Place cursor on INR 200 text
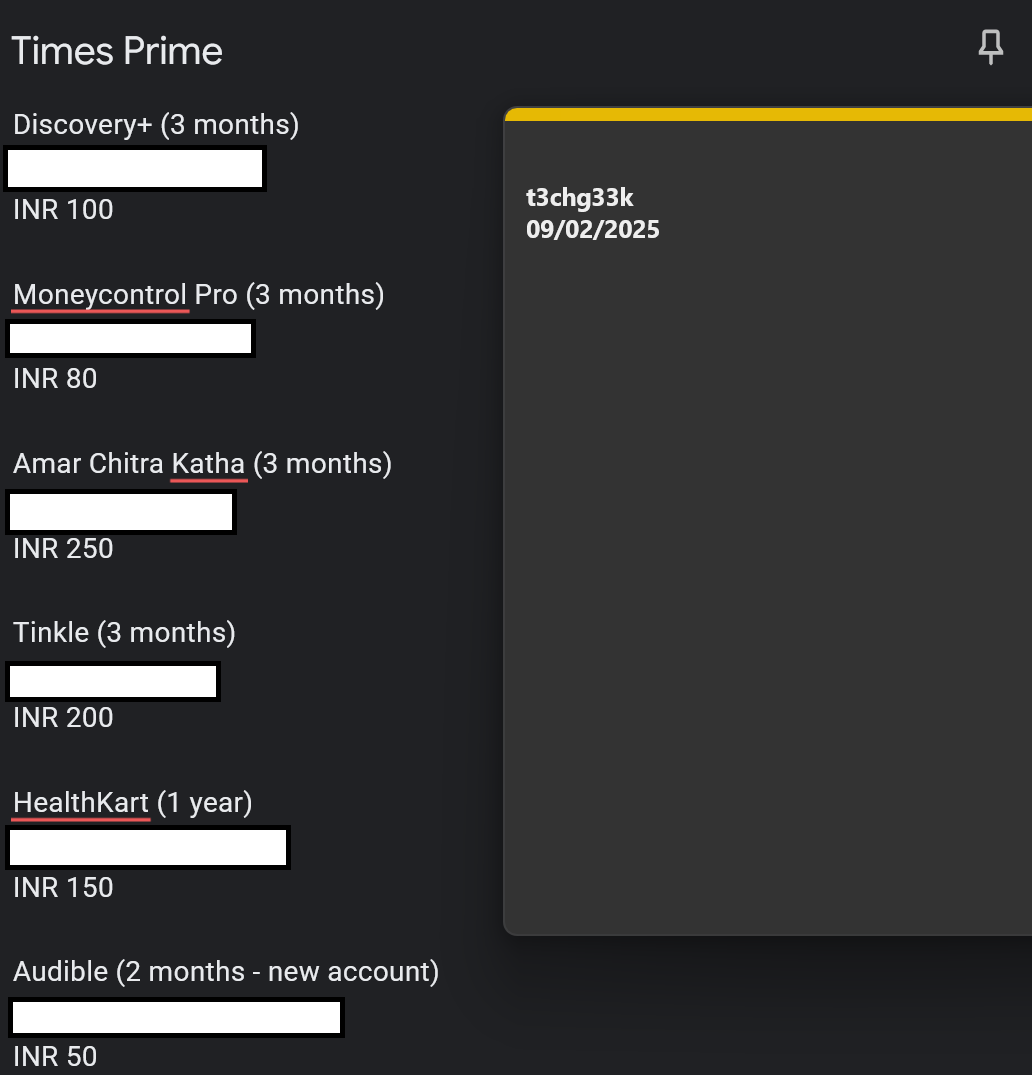Screen dimensions: 1032x1075 pos(63,718)
